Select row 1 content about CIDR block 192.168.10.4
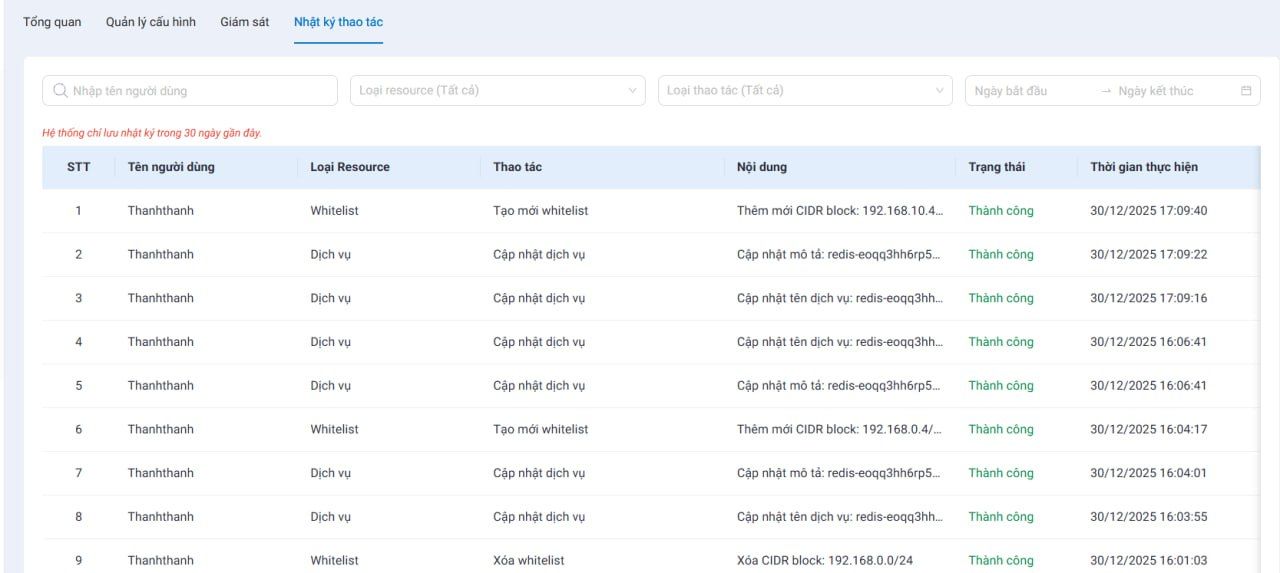 point(840,211)
